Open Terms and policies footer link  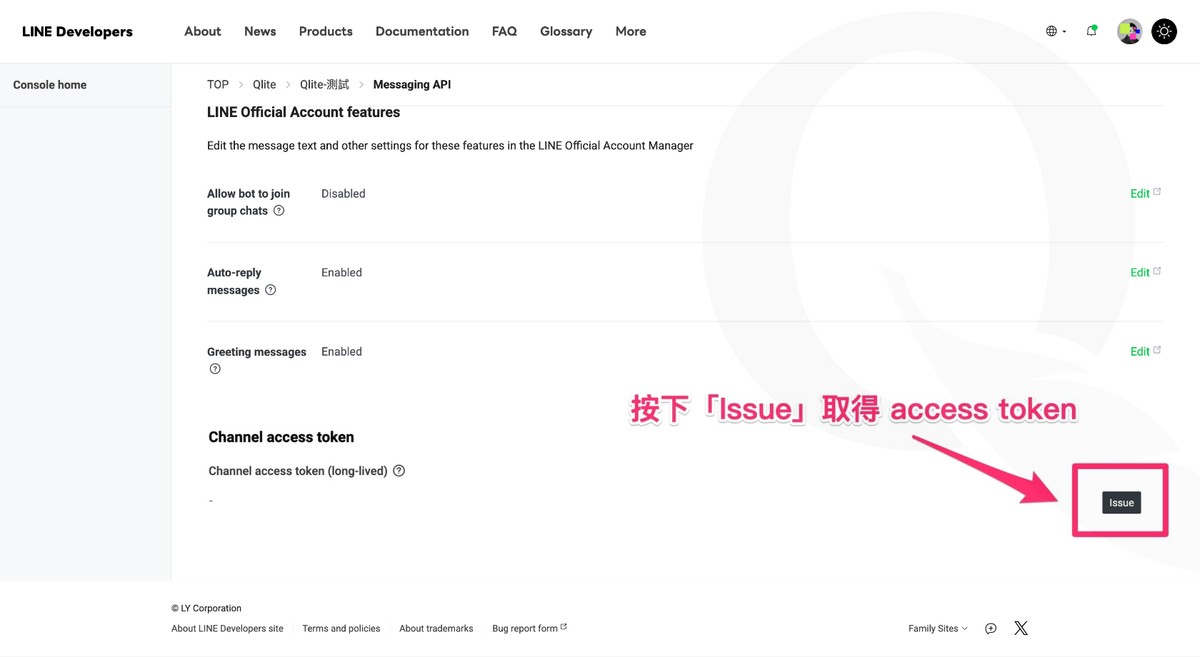coord(341,629)
